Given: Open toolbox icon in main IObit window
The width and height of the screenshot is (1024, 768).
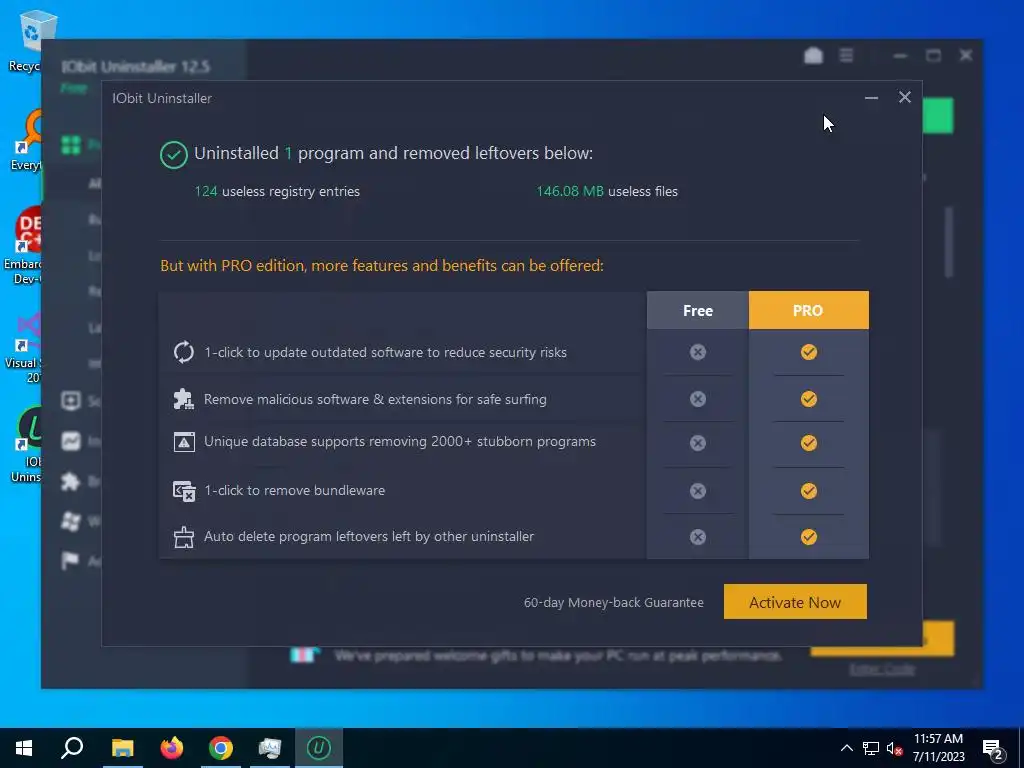Looking at the screenshot, I should (x=813, y=56).
